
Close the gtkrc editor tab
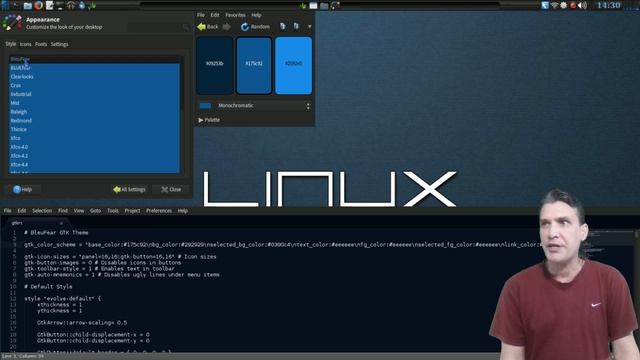[61, 223]
